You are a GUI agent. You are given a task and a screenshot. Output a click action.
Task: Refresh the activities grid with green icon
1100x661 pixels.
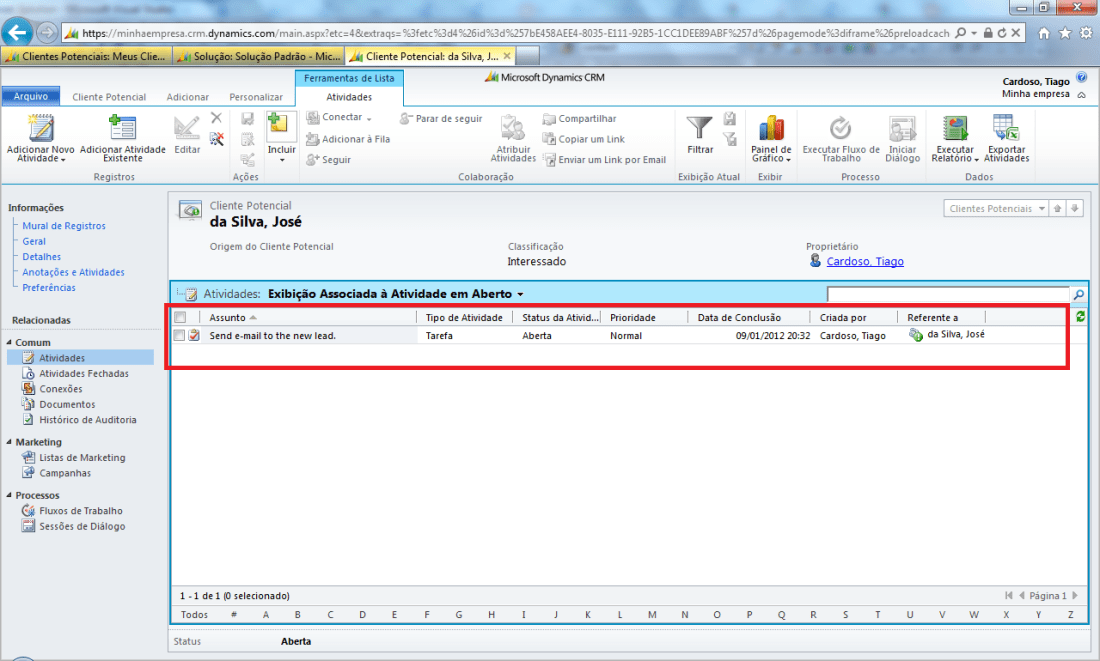point(1080,317)
